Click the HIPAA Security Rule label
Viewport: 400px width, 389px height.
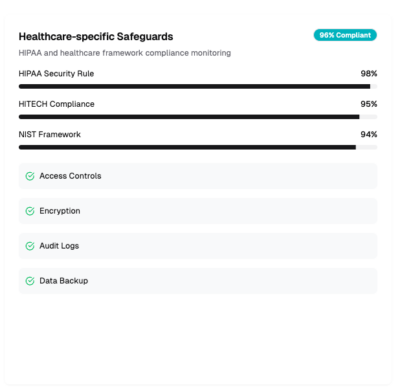pyautogui.click(x=56, y=74)
